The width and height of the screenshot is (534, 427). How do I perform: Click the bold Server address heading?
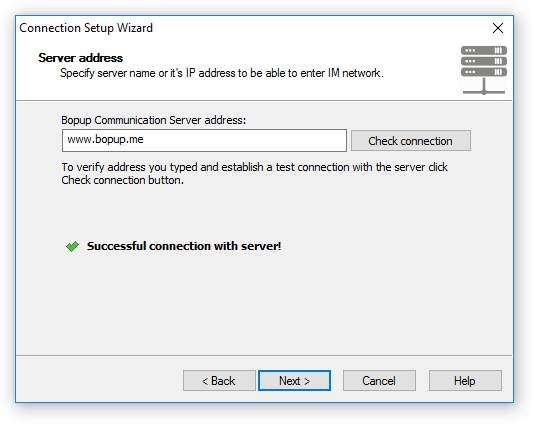coord(80,58)
